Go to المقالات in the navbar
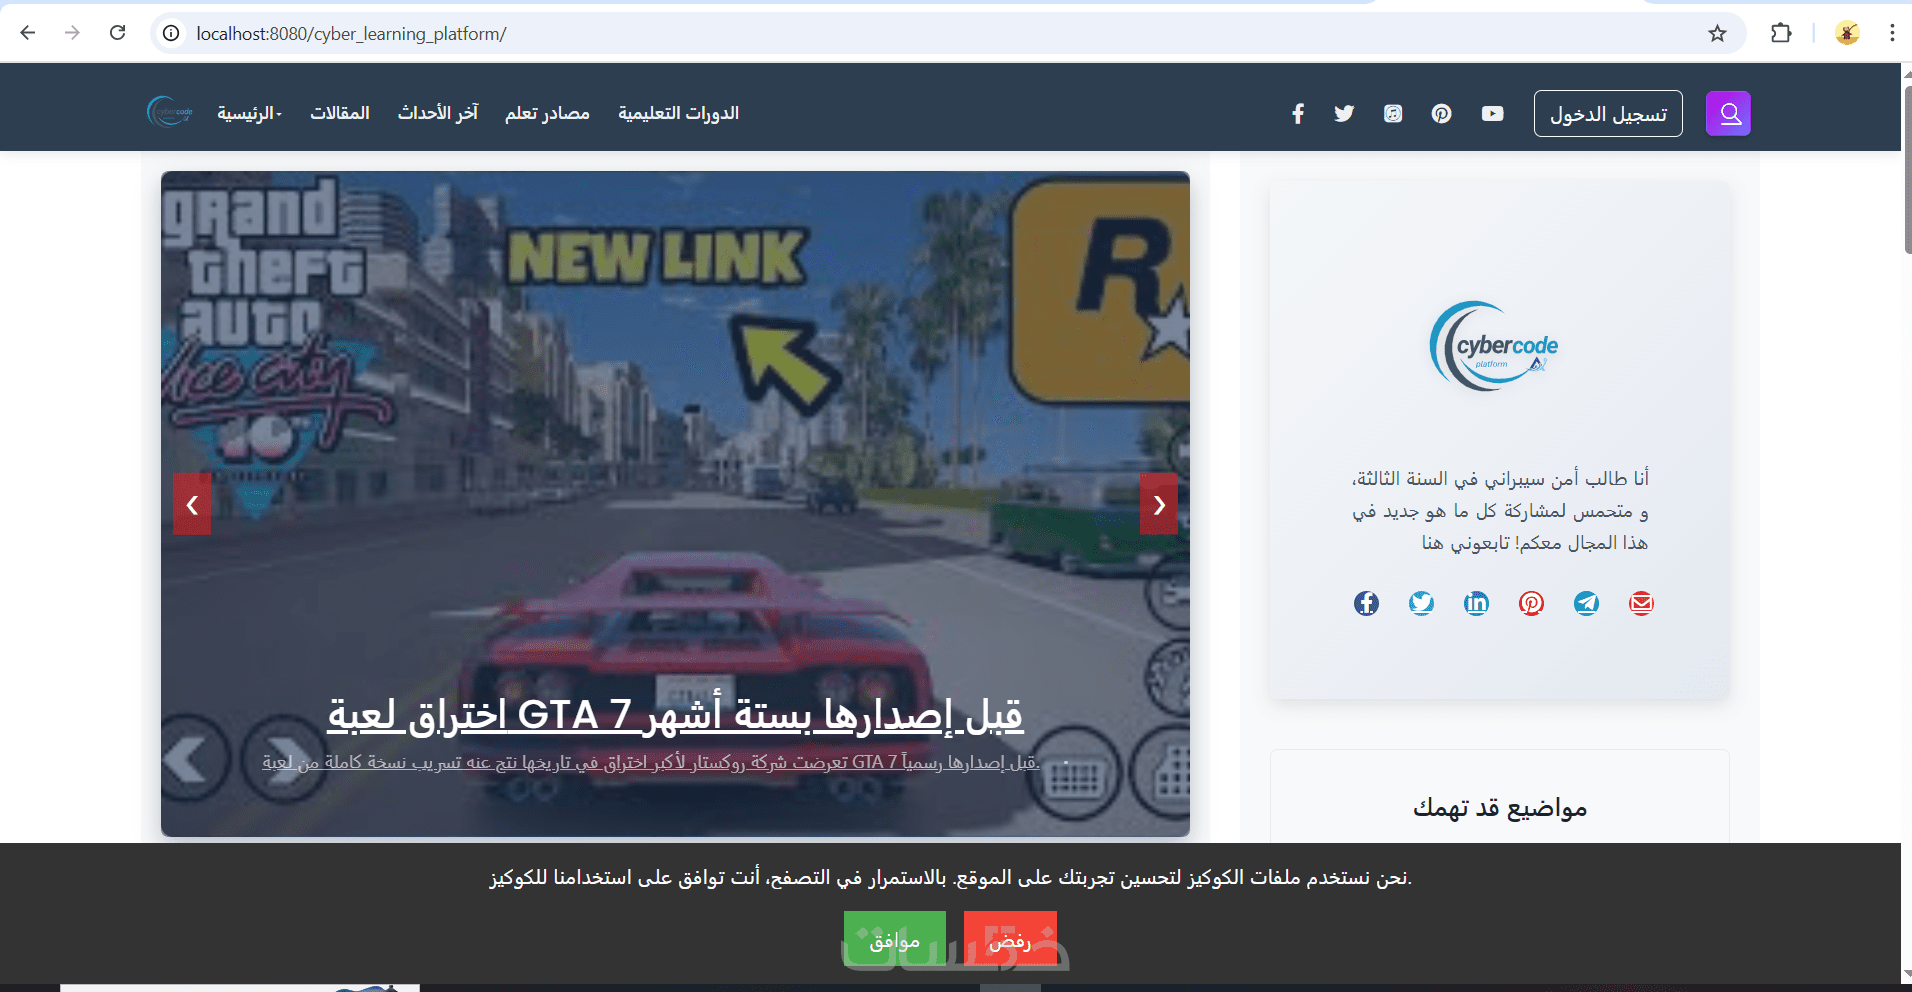The image size is (1912, 992). click(x=340, y=113)
